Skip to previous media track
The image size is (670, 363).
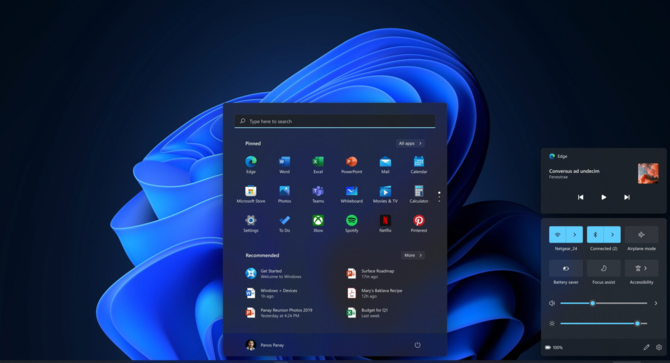pyautogui.click(x=580, y=197)
